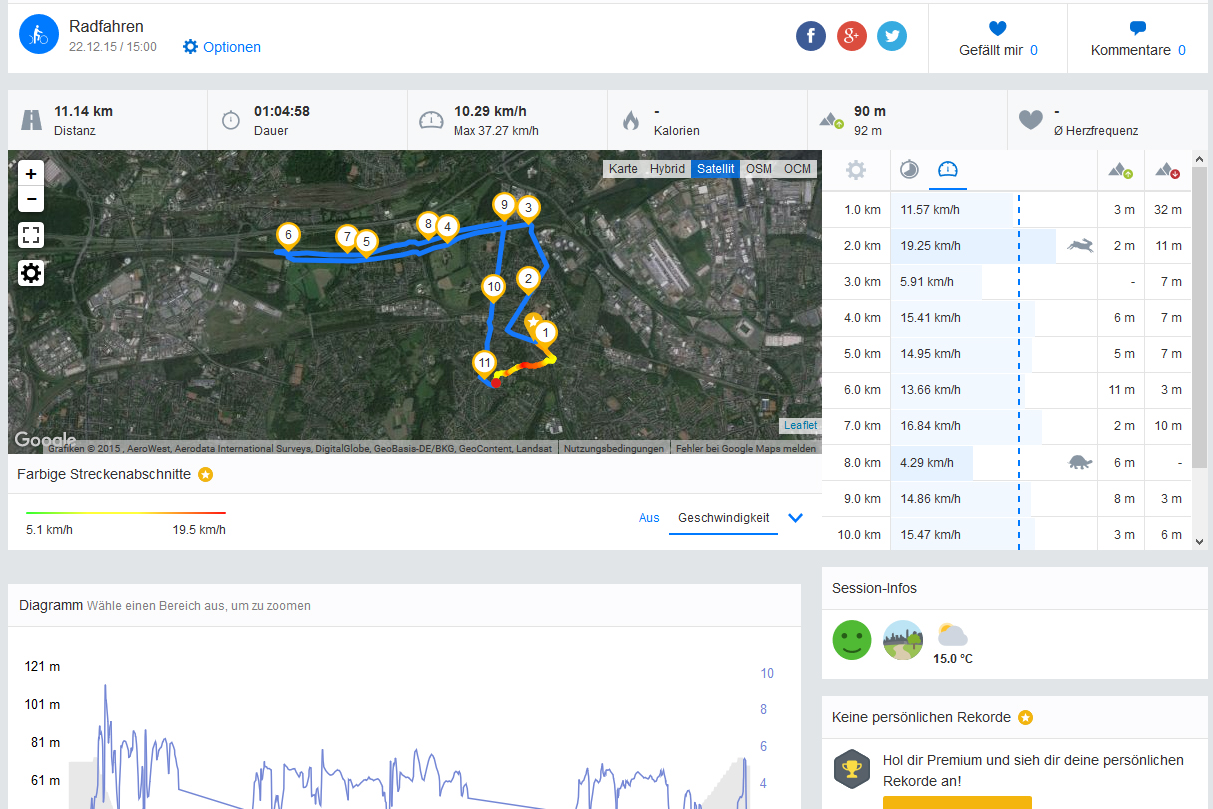The width and height of the screenshot is (1213, 809).
Task: Select the 6.0 km split speed 13.66 km/h
Action: (x=930, y=390)
